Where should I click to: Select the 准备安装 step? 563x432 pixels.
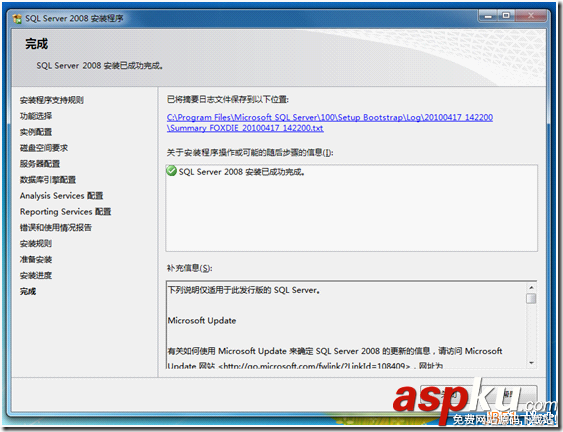36,259
